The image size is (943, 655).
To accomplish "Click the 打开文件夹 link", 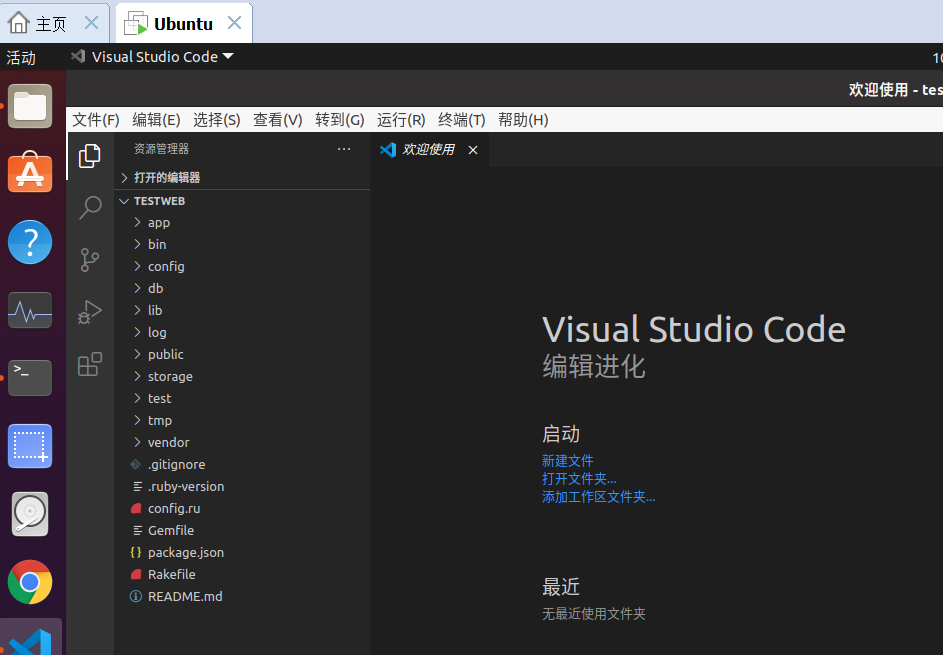I will (579, 478).
